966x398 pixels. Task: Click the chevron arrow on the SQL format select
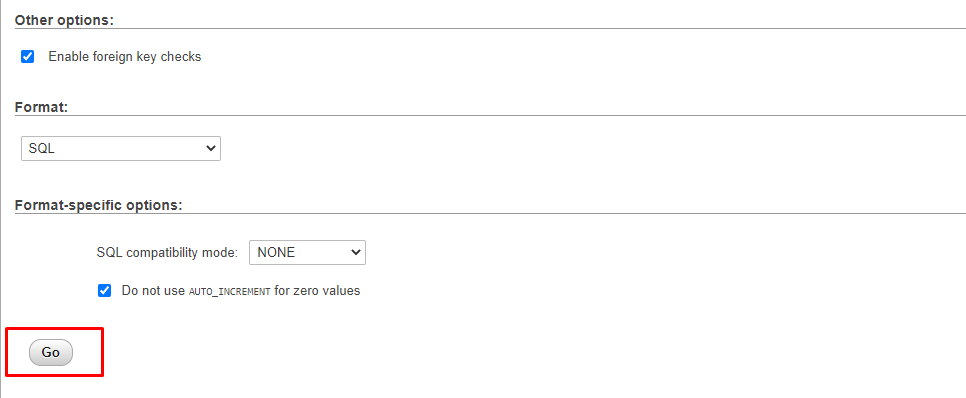(x=211, y=148)
